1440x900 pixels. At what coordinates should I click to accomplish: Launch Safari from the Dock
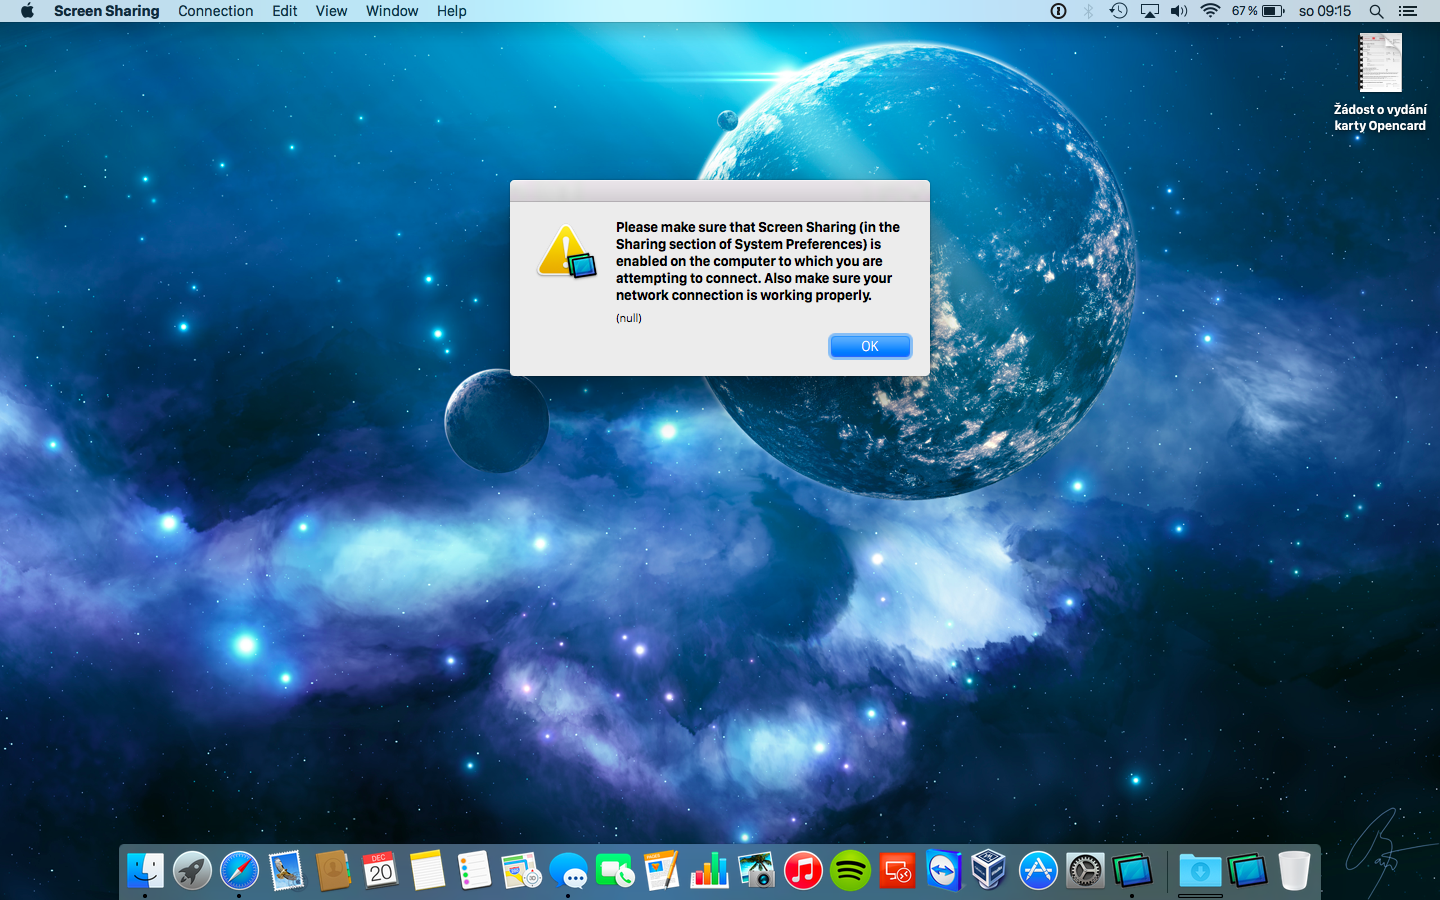tap(239, 871)
